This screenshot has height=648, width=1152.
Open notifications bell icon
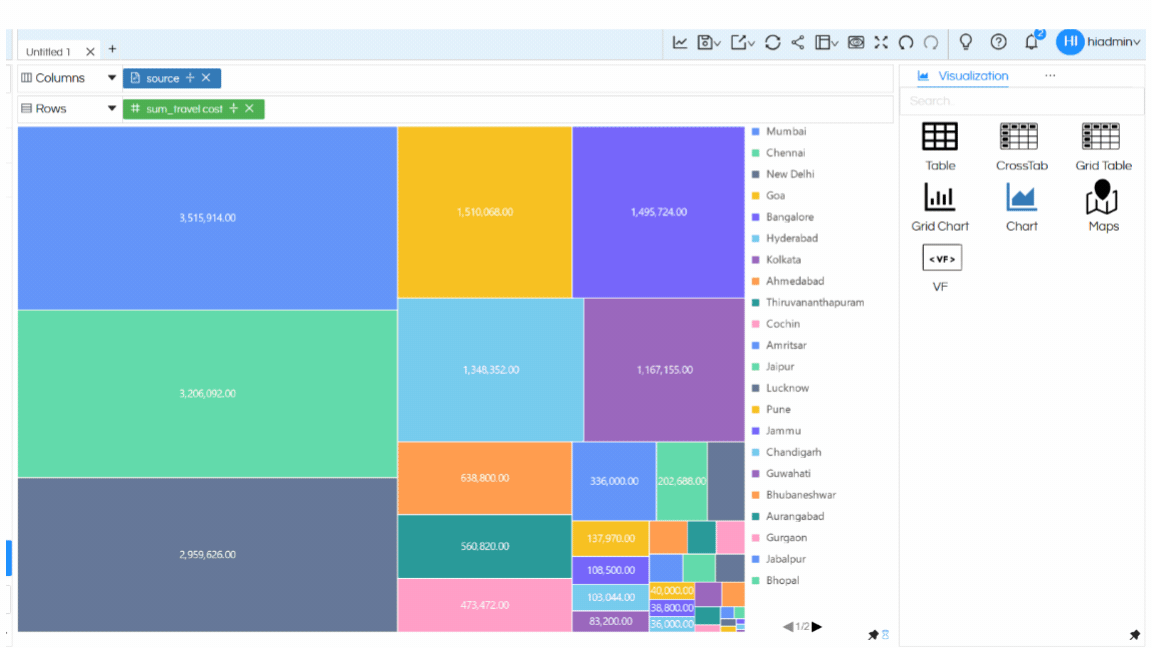pyautogui.click(x=1032, y=42)
